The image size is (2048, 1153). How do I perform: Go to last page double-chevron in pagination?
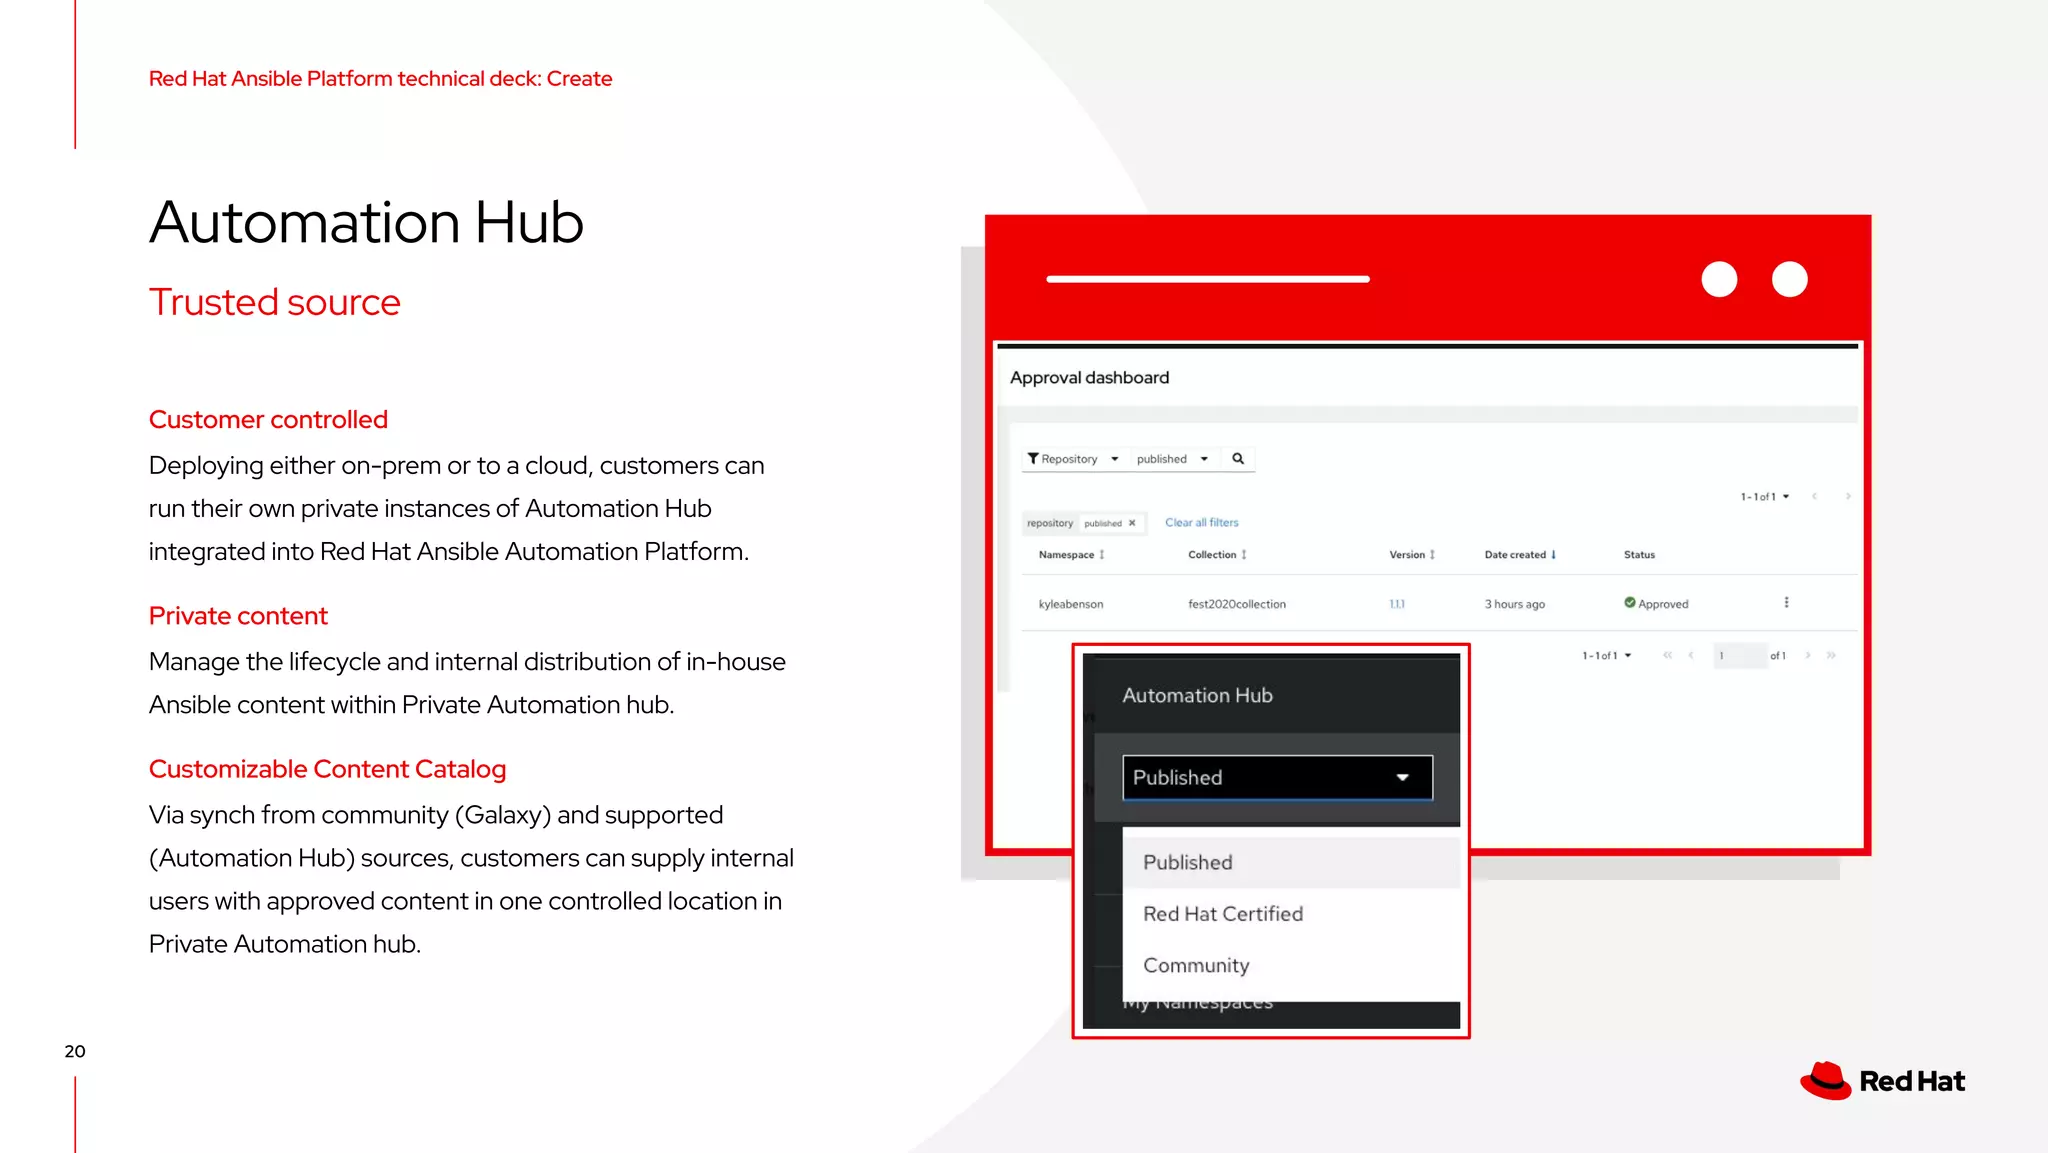pyautogui.click(x=1831, y=656)
